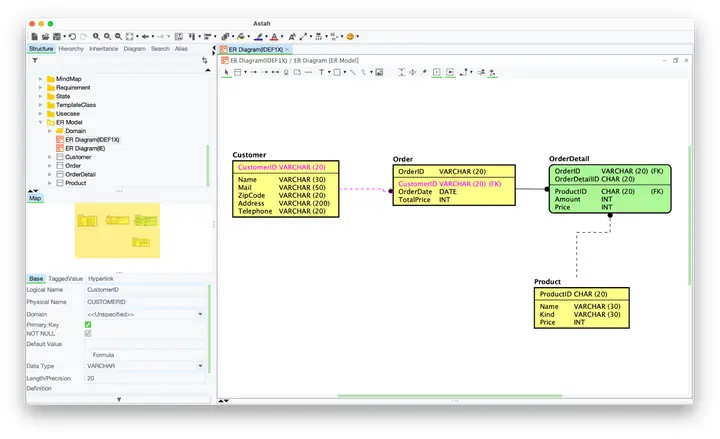This screenshot has width=720, height=439.
Task: Select the Product entity box in diagram
Action: tap(581, 308)
